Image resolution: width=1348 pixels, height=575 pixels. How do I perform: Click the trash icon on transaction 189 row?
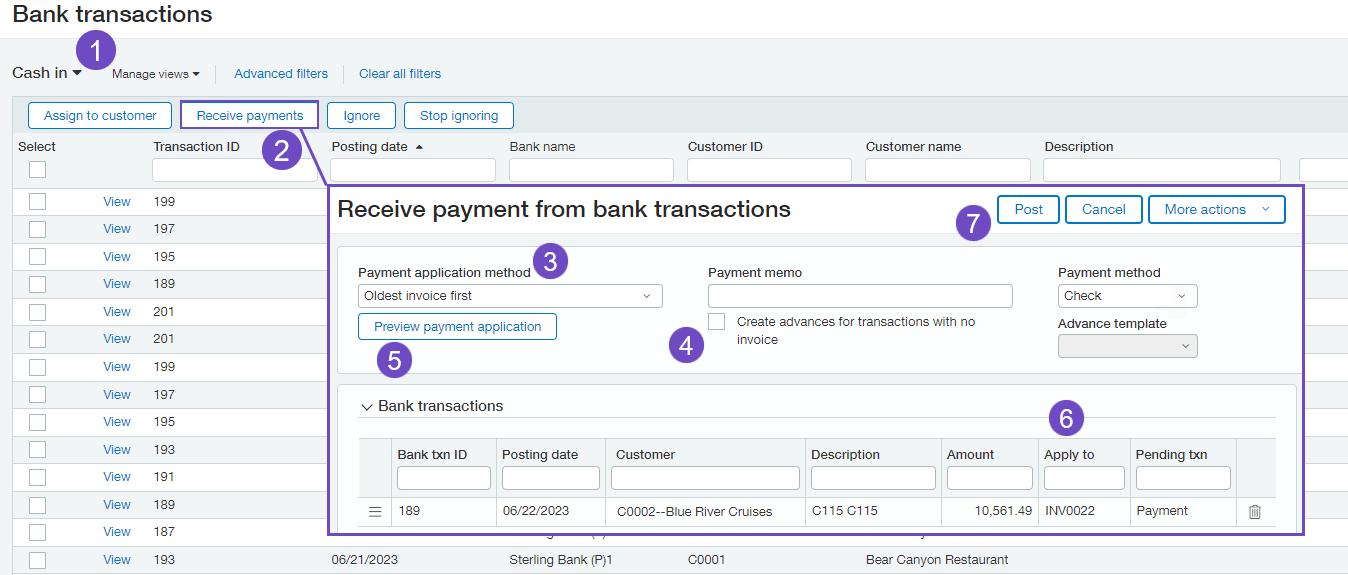[1255, 512]
